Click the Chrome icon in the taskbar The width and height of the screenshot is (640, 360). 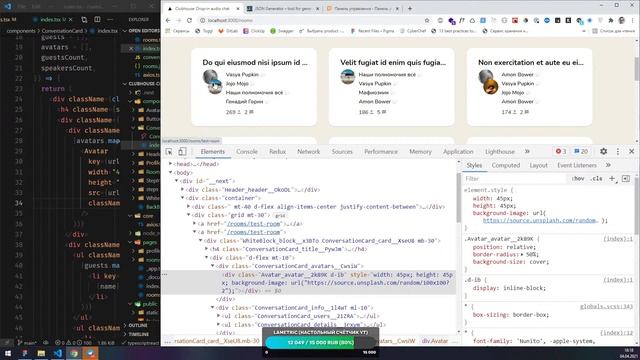coord(74,353)
